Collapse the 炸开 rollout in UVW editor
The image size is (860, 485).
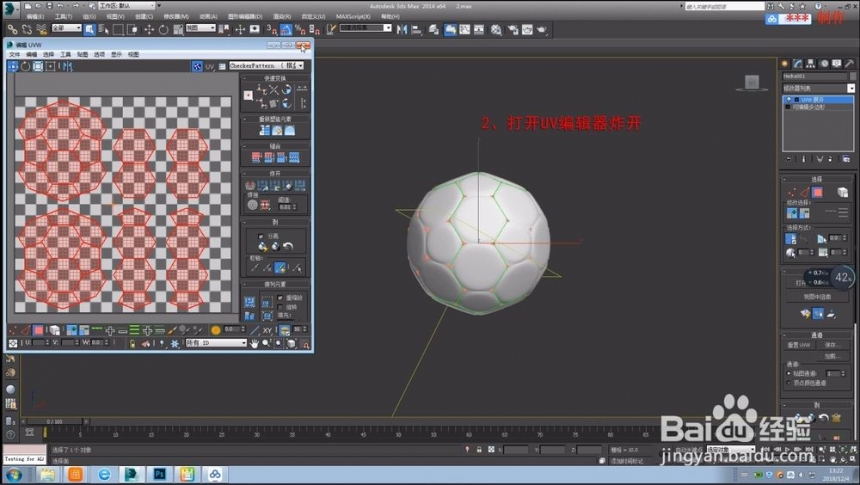pos(275,173)
